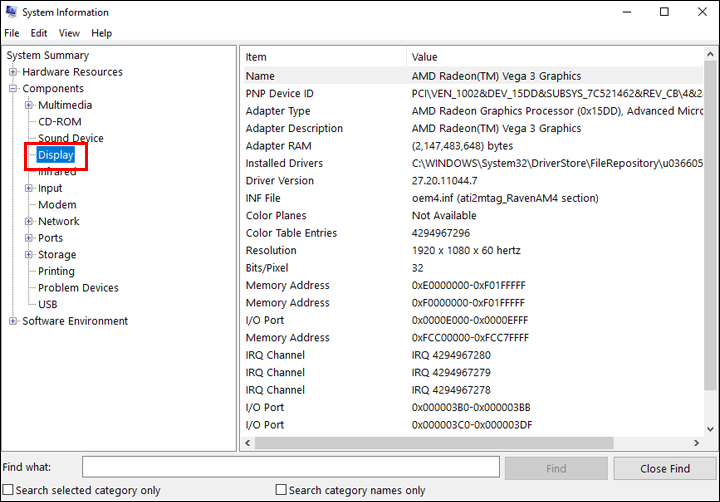Select the Driver Version row
The height and width of the screenshot is (502, 720).
280,181
